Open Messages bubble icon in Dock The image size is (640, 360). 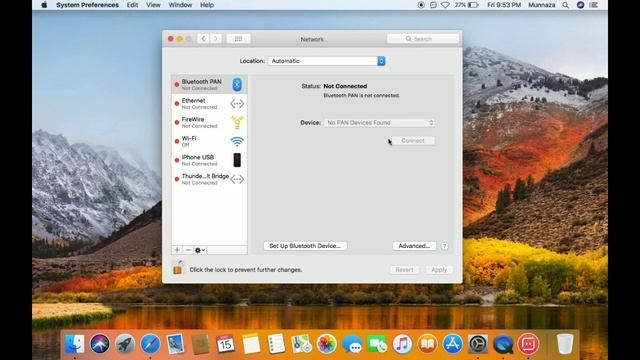click(x=352, y=344)
